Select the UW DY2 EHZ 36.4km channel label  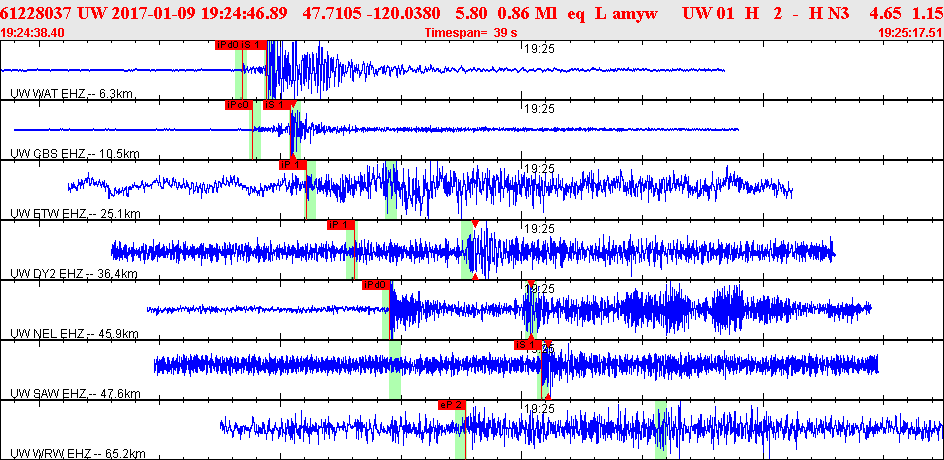tap(74, 274)
